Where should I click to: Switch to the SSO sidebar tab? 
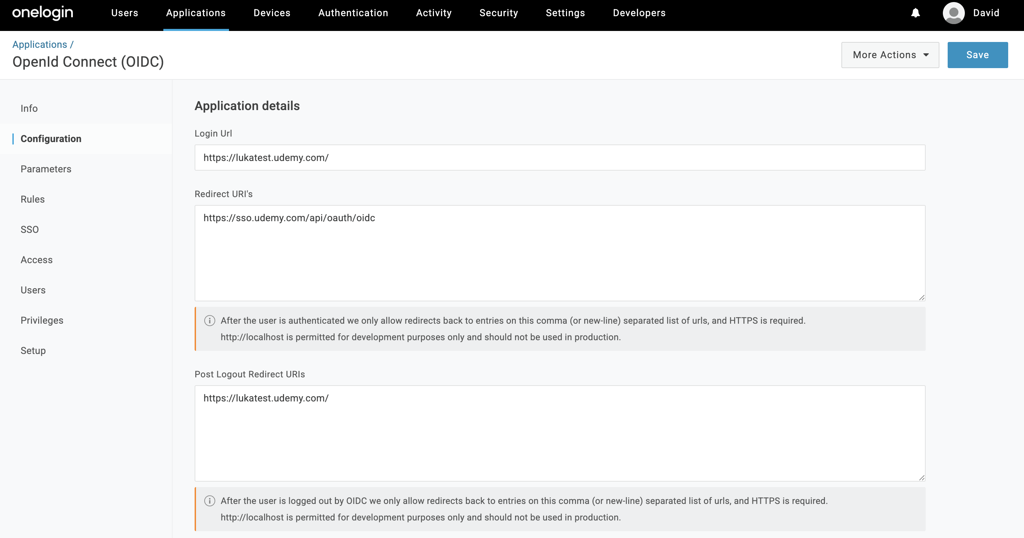click(29, 229)
